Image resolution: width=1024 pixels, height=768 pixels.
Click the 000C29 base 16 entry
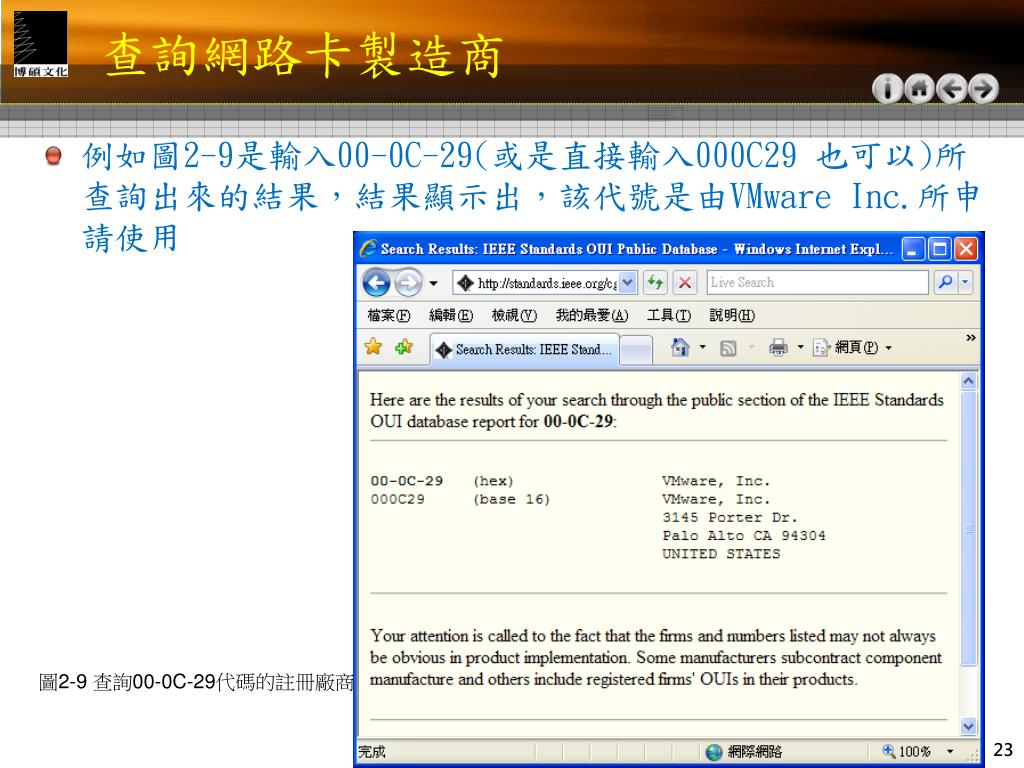pos(398,500)
